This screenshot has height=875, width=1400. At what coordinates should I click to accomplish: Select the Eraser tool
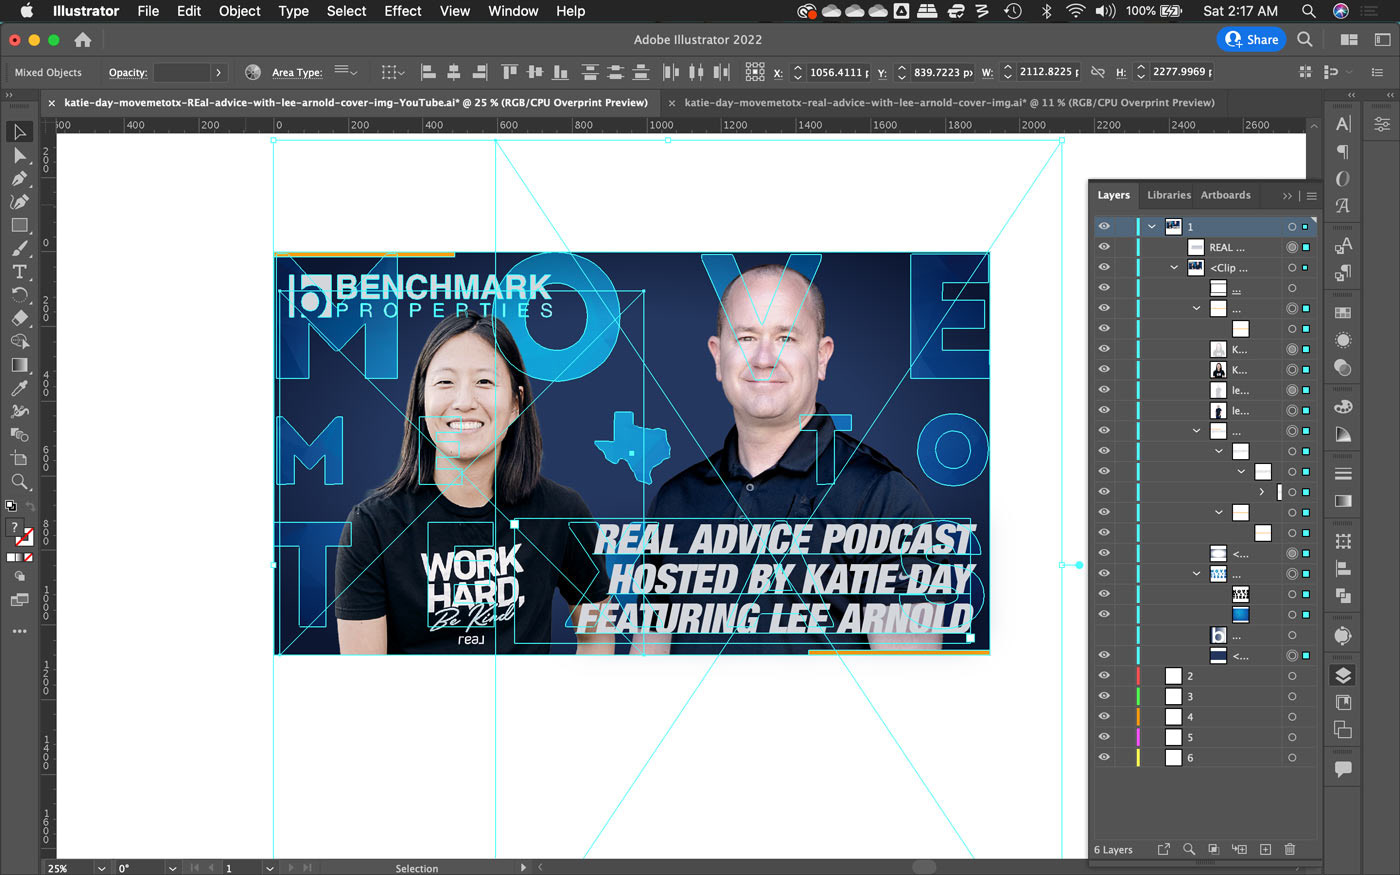pos(19,318)
